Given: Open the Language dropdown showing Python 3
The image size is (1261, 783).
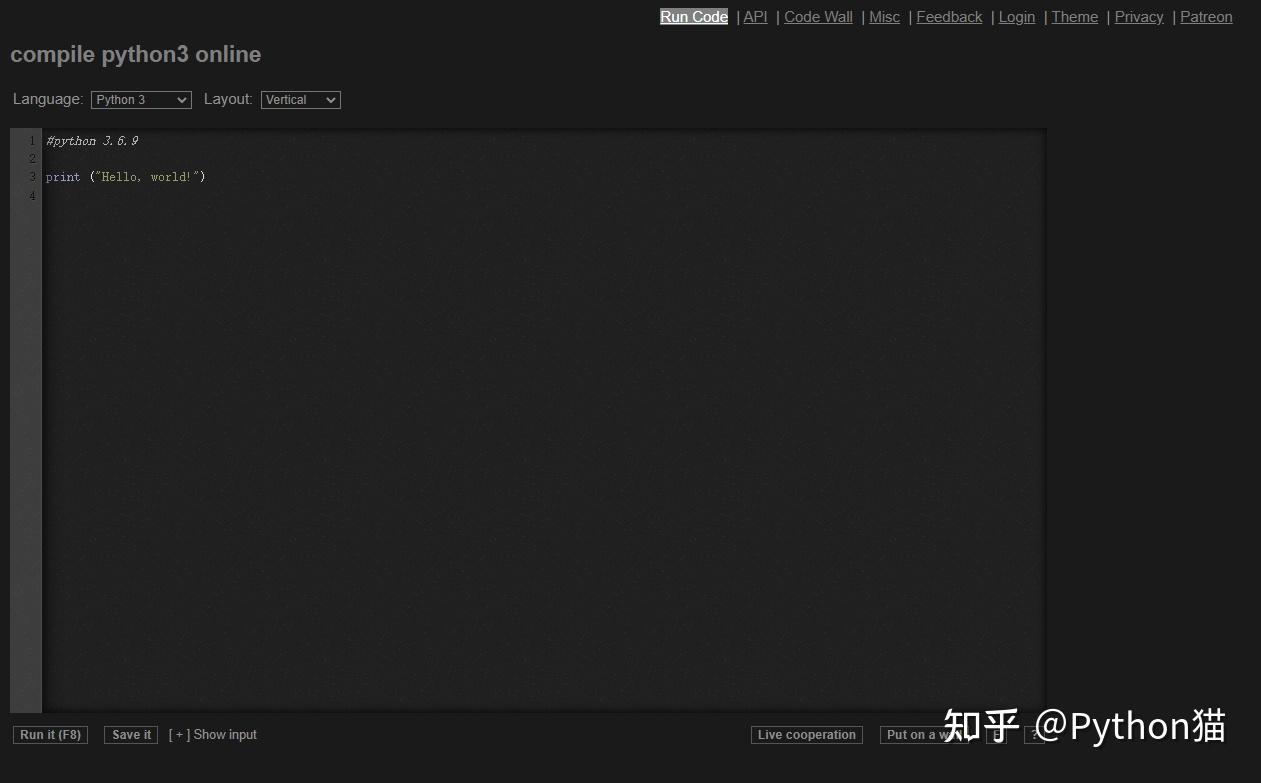Looking at the screenshot, I should [140, 99].
